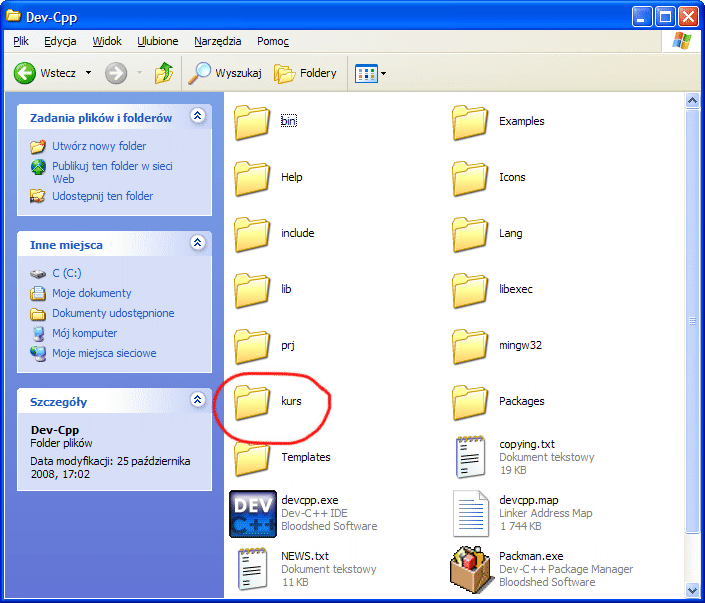The image size is (705, 603).
Task: Click the NEWS.txt document icon
Action: [253, 569]
